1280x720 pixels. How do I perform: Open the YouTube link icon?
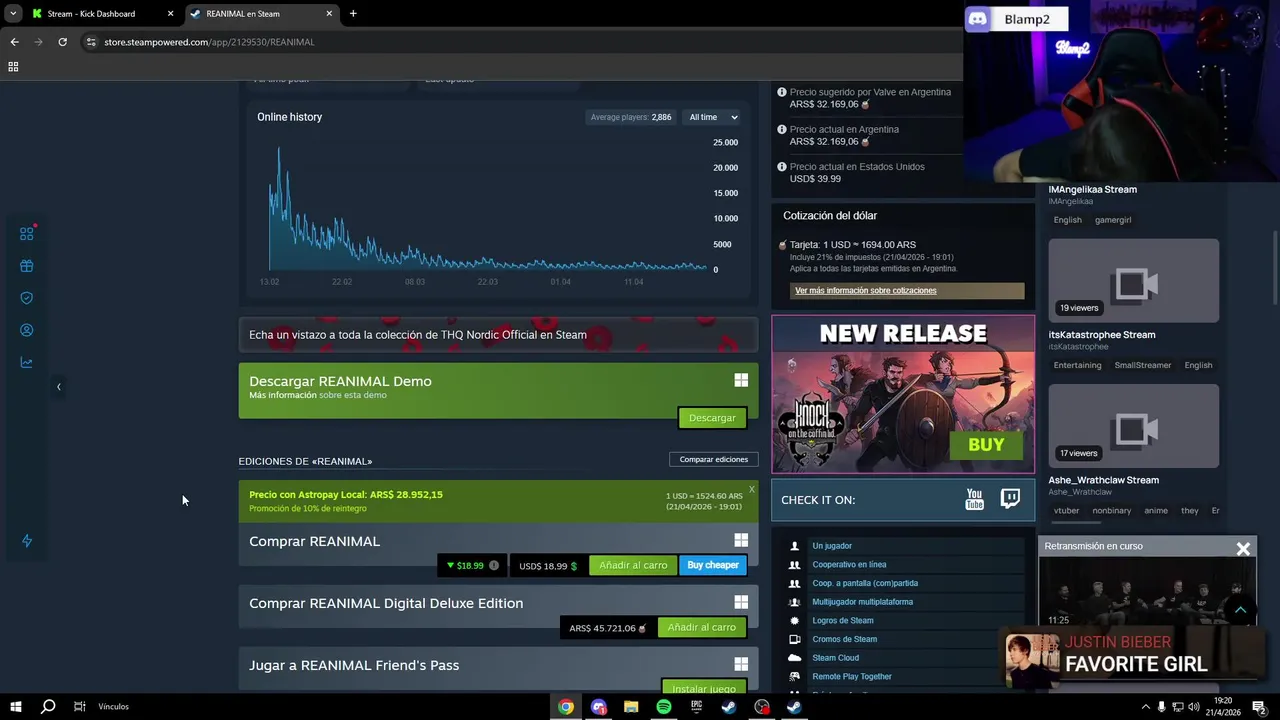click(x=974, y=500)
